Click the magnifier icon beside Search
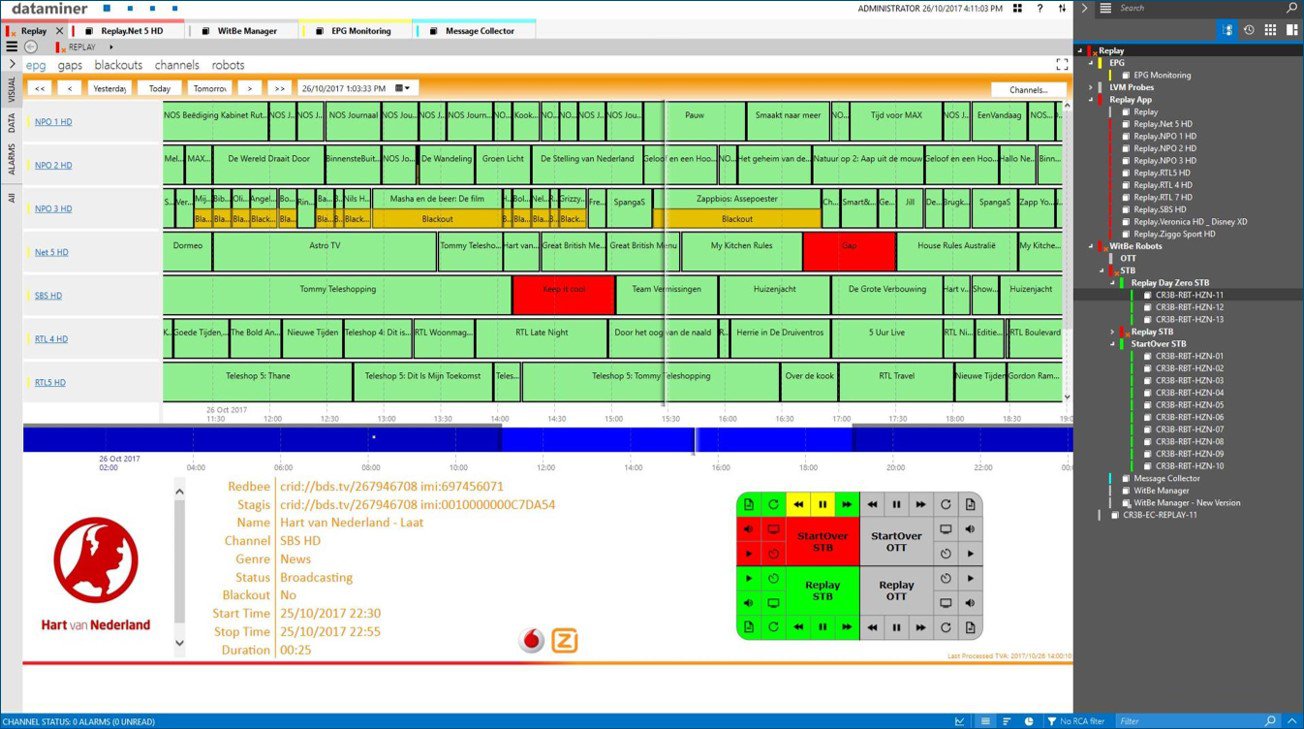Image resolution: width=1304 pixels, height=729 pixels. pos(1291,8)
